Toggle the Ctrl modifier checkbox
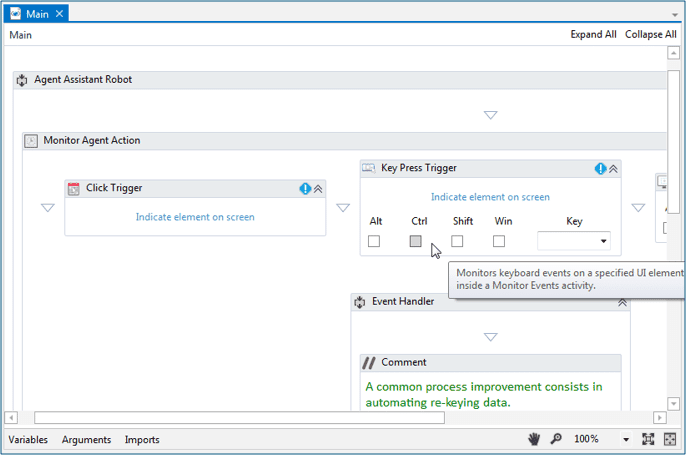Viewport: 686px width, 455px height. 416,241
